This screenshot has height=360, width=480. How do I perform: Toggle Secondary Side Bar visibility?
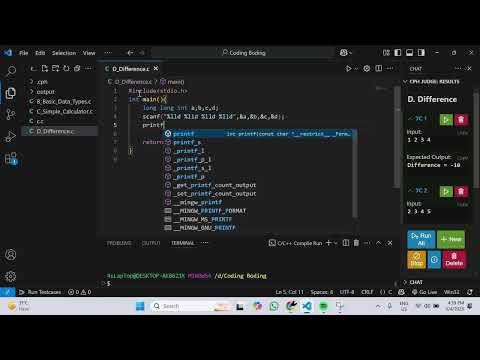pos(421,53)
